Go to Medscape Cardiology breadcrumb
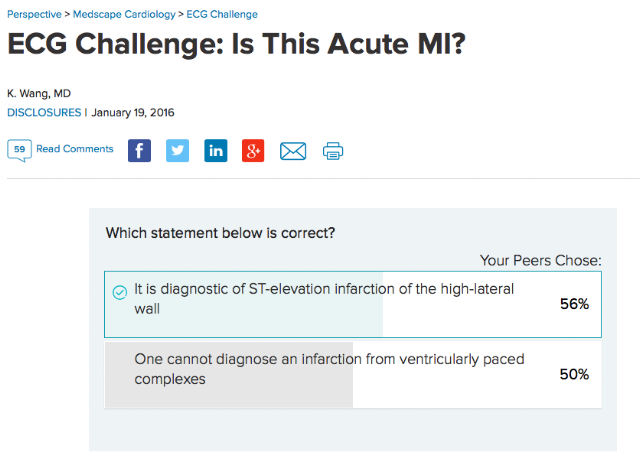Image resolution: width=640 pixels, height=472 pixels. (x=124, y=14)
